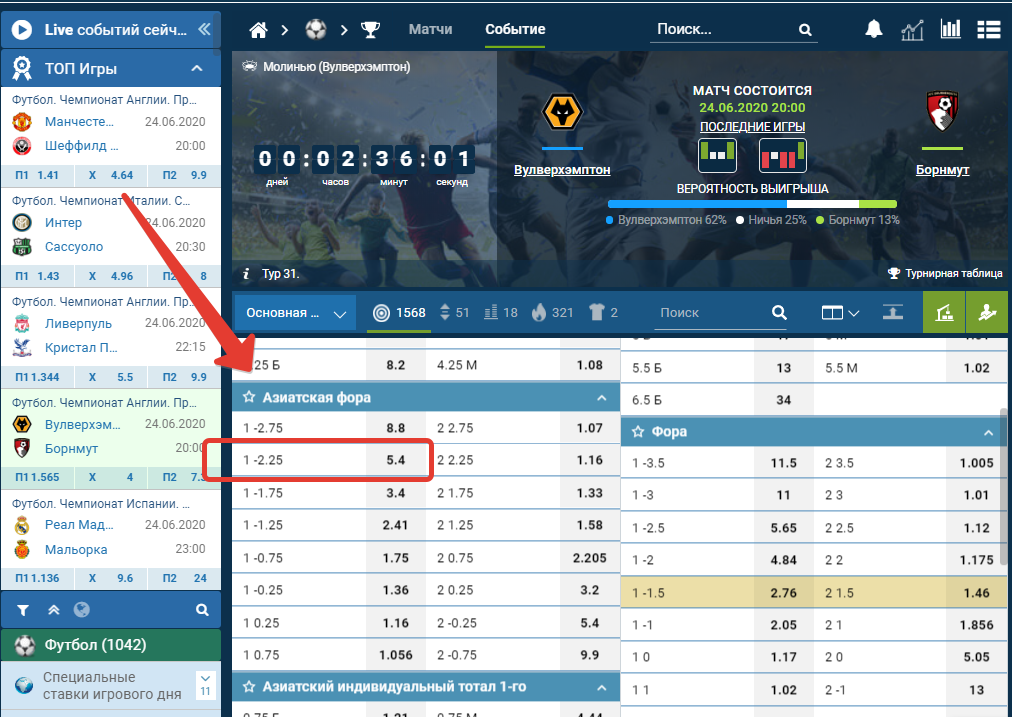Collapse Азиатский индивидуальный тотал 1-го section
This screenshot has height=717, width=1012.
(602, 688)
